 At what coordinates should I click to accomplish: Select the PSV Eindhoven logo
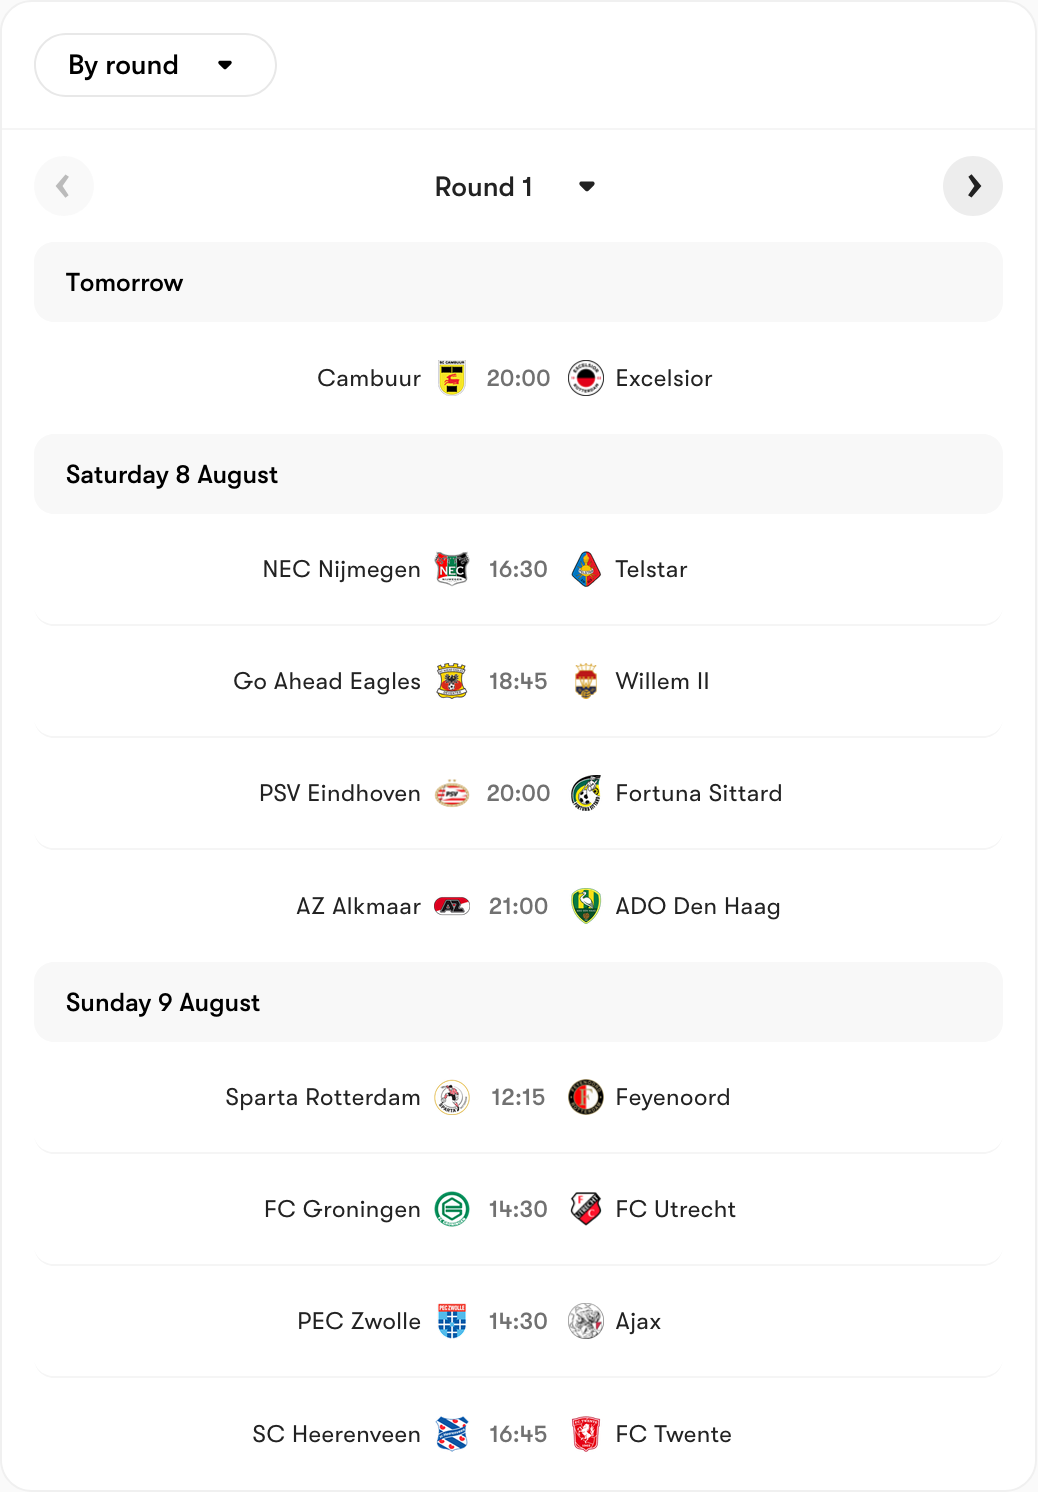(452, 793)
